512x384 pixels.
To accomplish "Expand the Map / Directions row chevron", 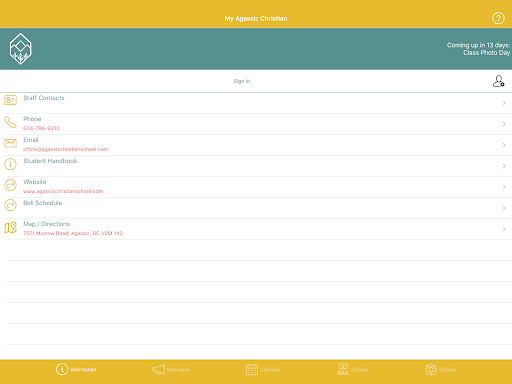I will click(504, 229).
